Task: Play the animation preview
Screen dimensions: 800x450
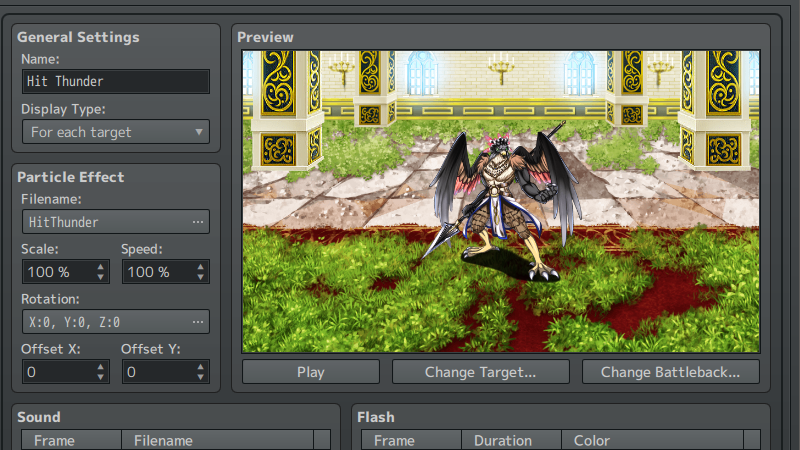Action: click(311, 372)
